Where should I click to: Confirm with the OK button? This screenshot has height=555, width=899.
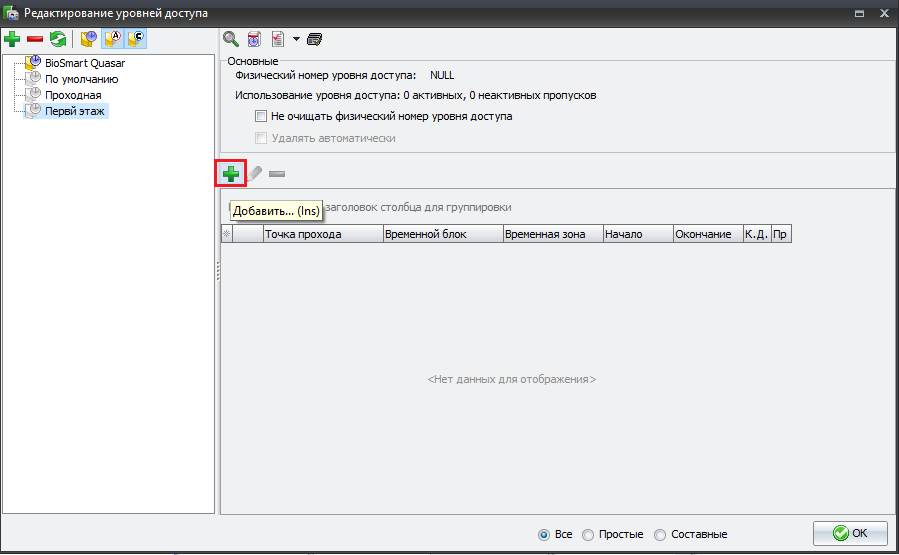[850, 533]
